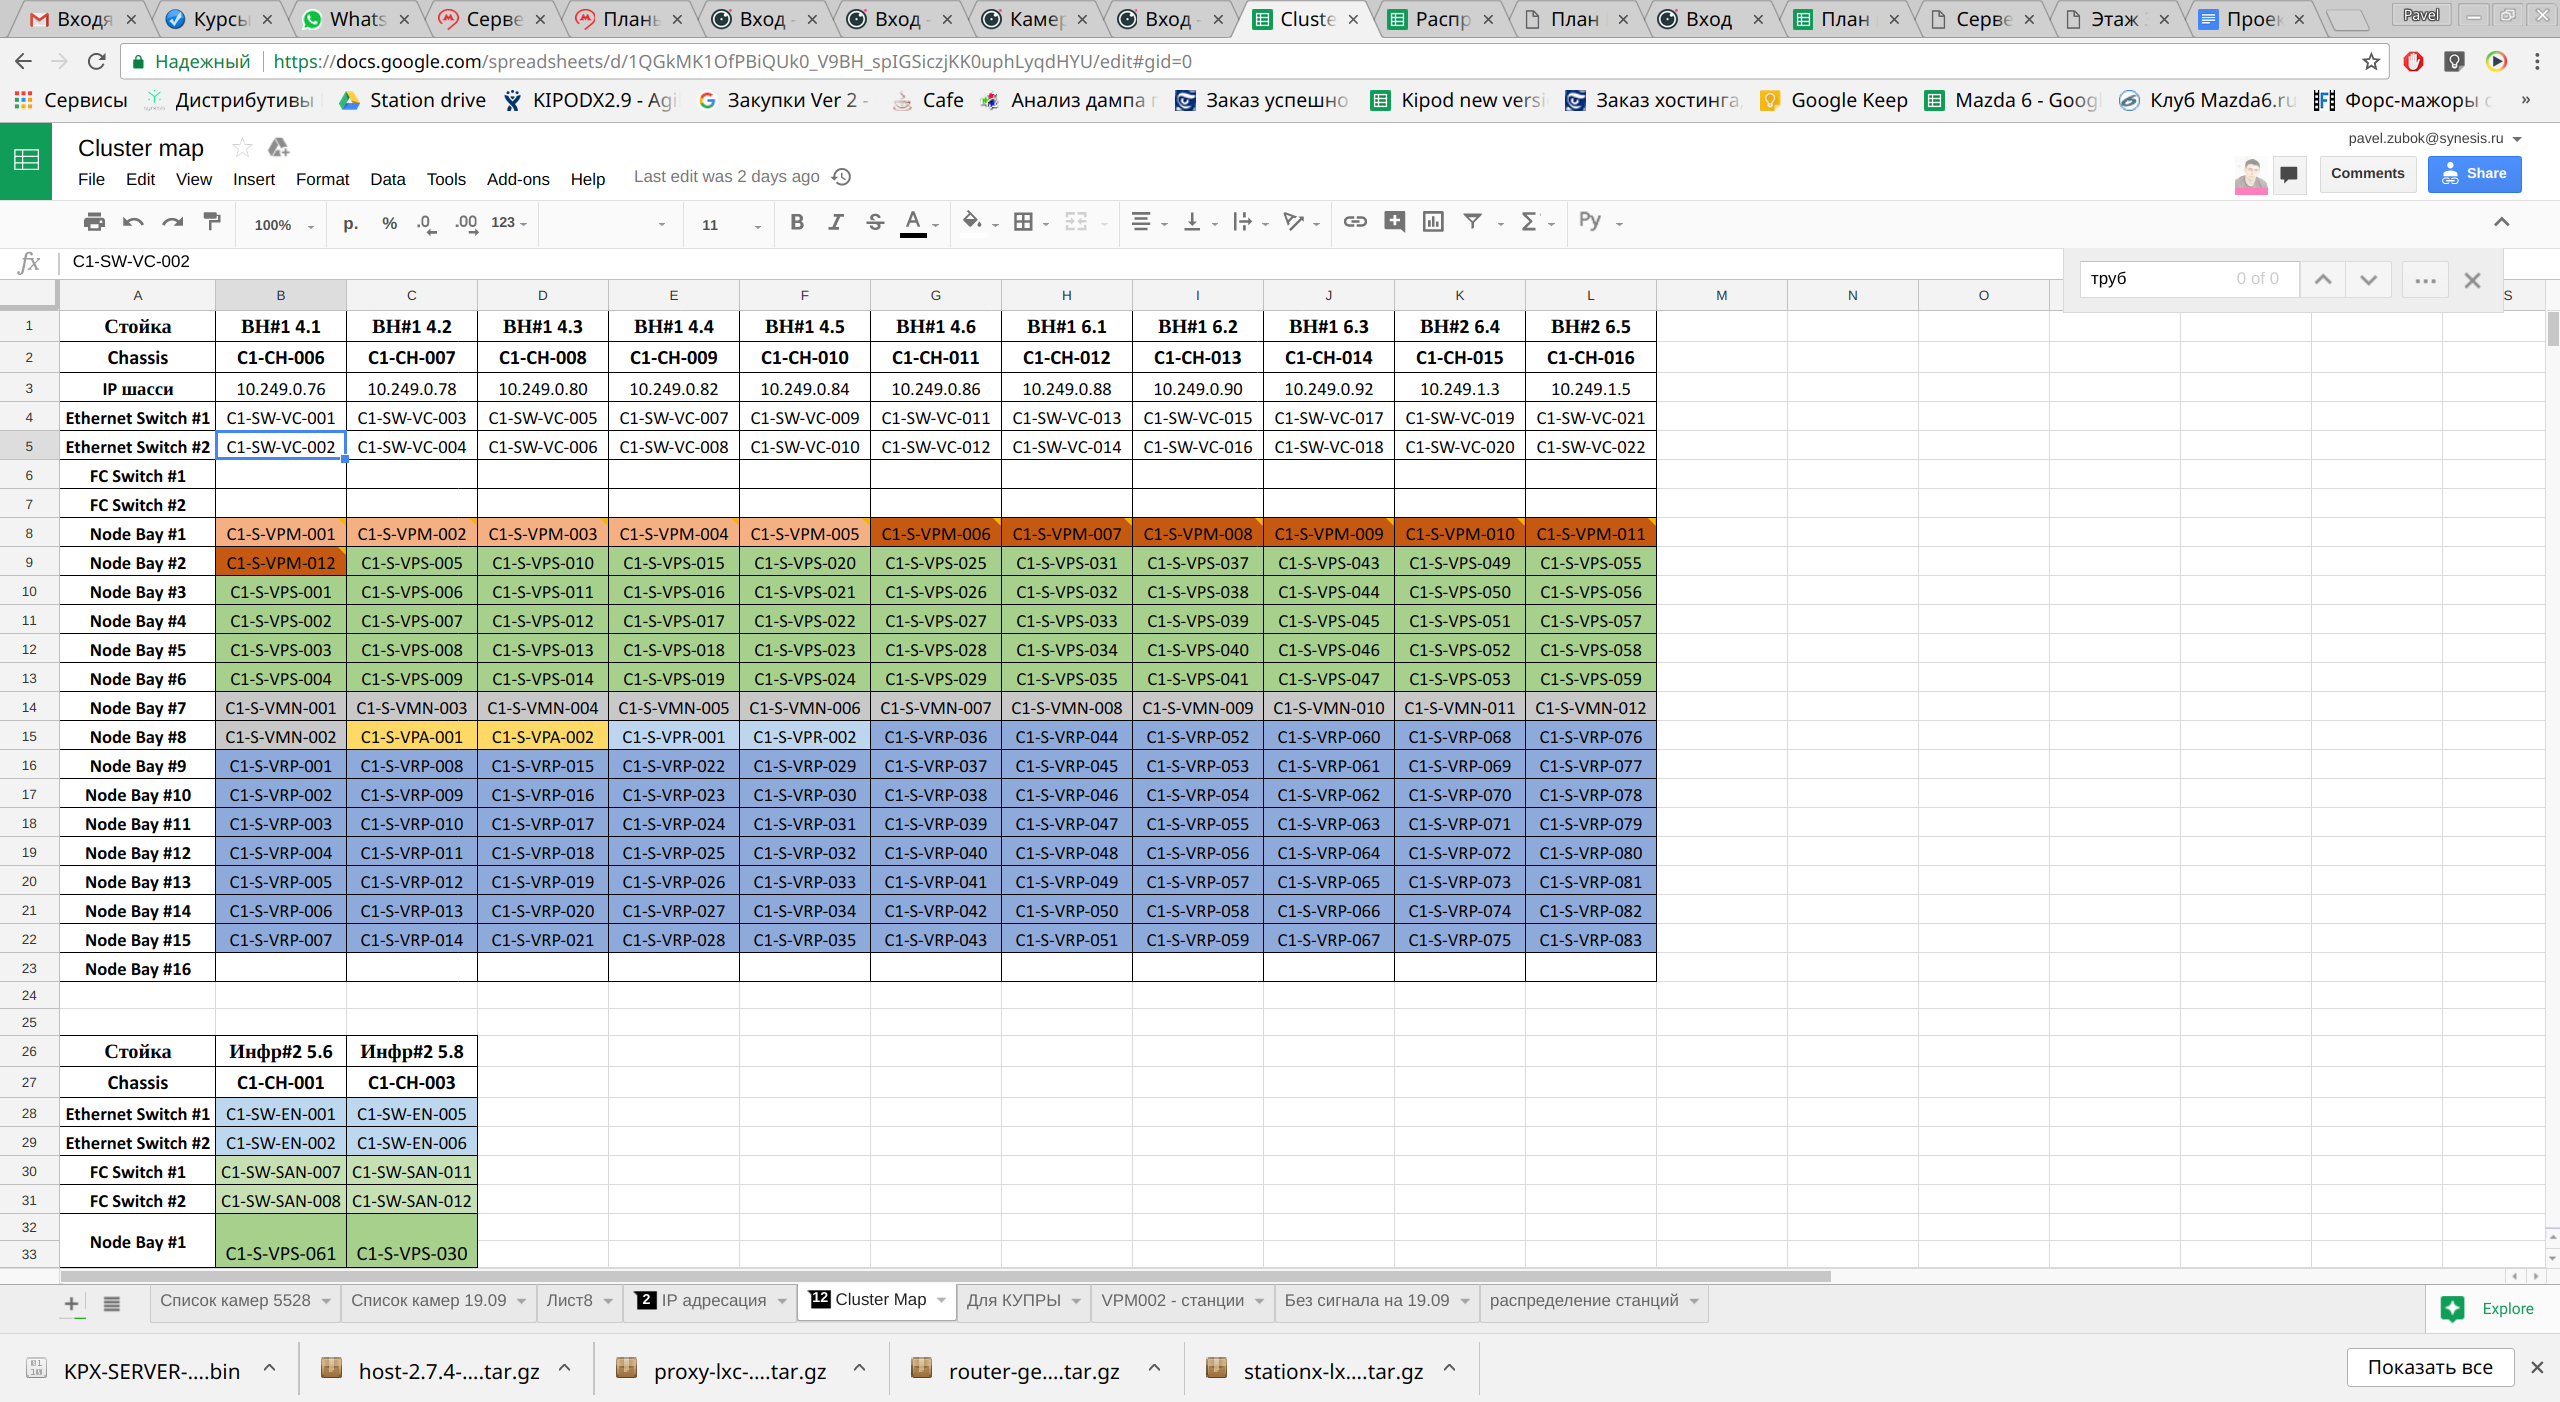
Task: Add a new sheet
Action: (x=72, y=1303)
